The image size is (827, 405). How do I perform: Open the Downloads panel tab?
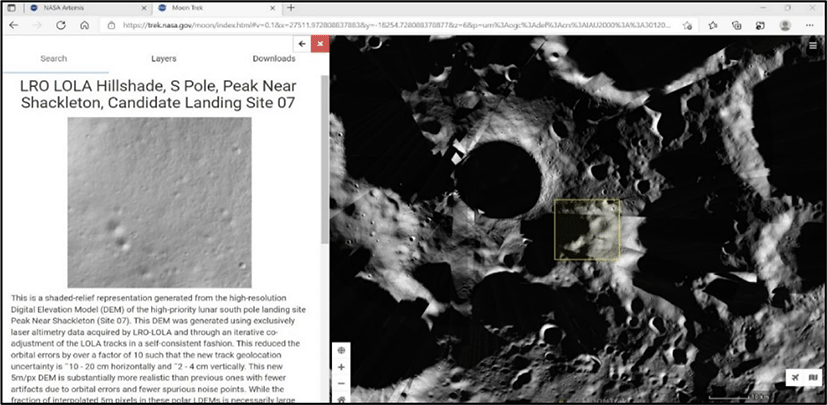274,59
